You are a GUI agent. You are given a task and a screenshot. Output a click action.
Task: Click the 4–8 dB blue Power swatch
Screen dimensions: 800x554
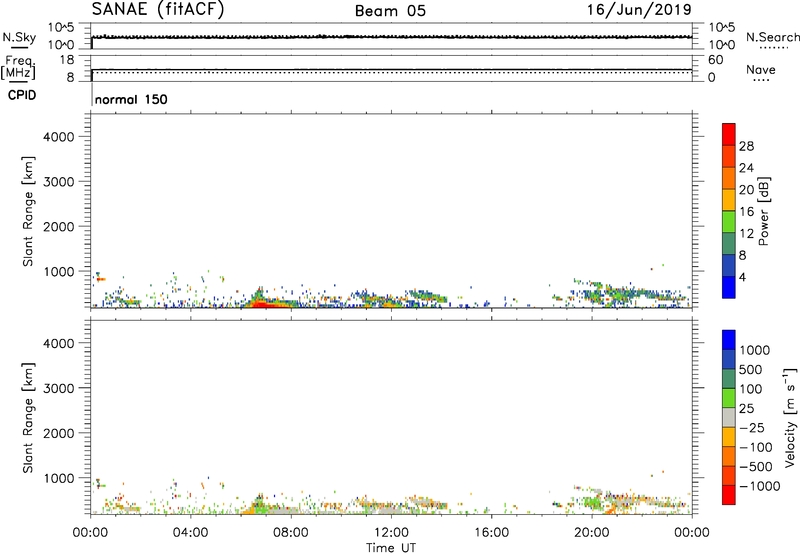[x=729, y=266]
